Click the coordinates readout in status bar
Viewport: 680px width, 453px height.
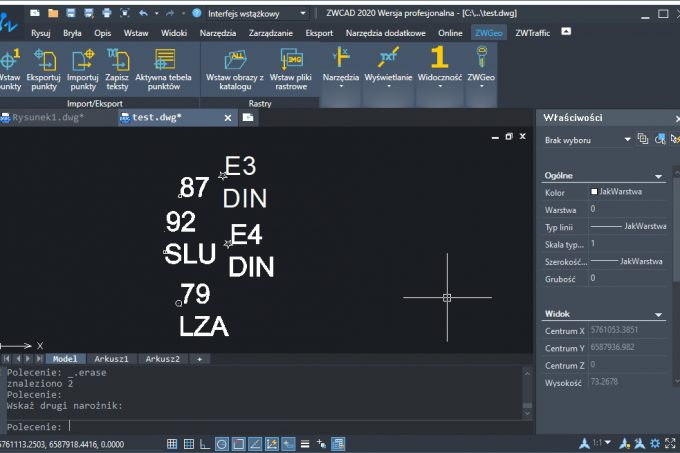point(62,444)
